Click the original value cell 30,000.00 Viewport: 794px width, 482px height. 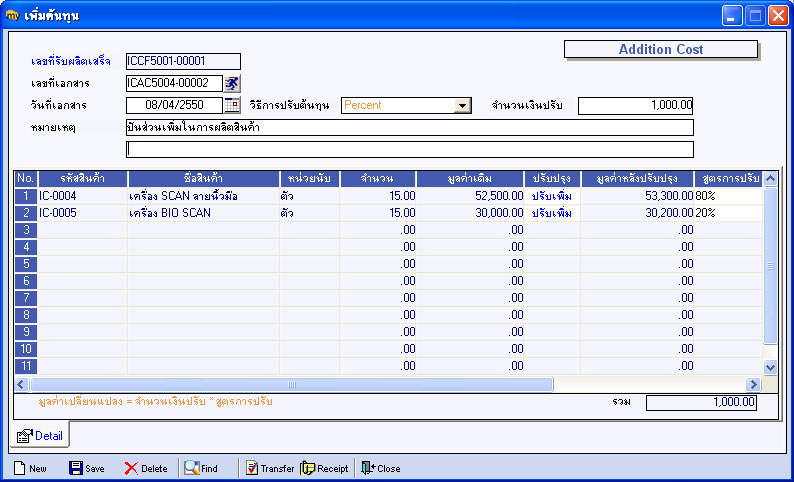470,213
